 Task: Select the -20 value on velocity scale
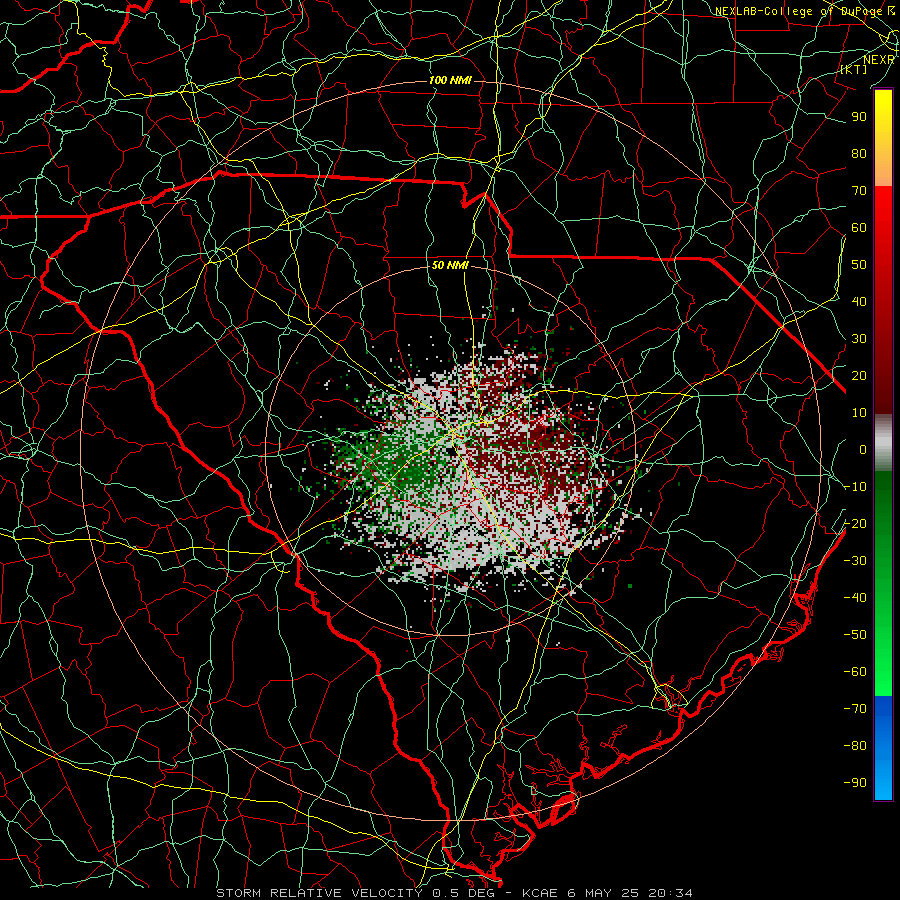(x=855, y=523)
